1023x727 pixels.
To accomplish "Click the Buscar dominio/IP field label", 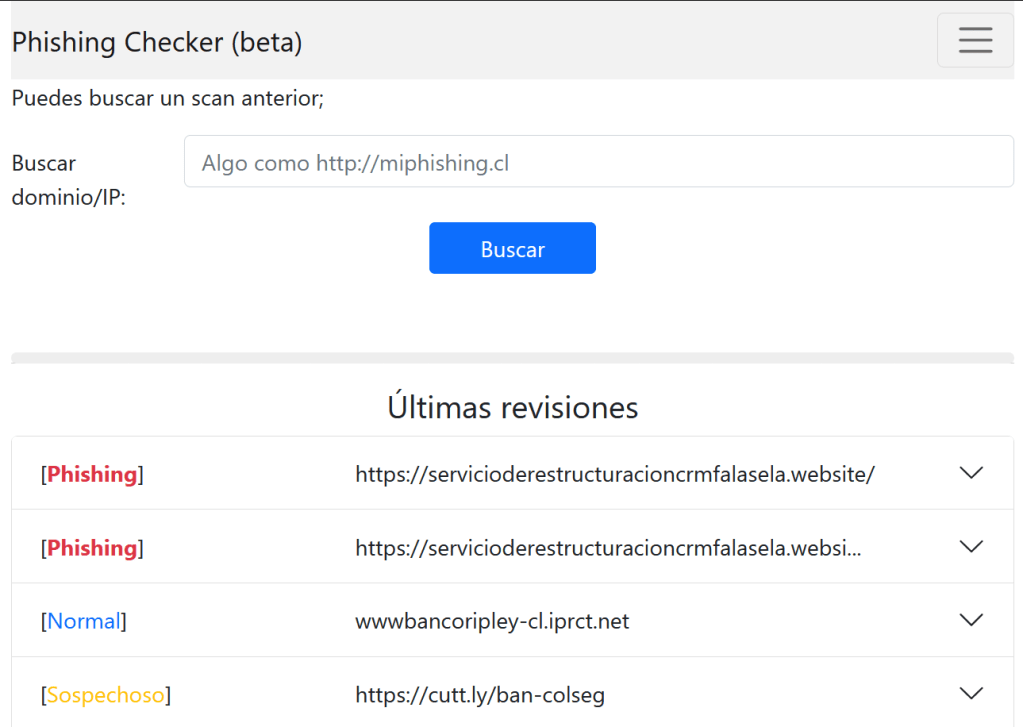I will [69, 180].
